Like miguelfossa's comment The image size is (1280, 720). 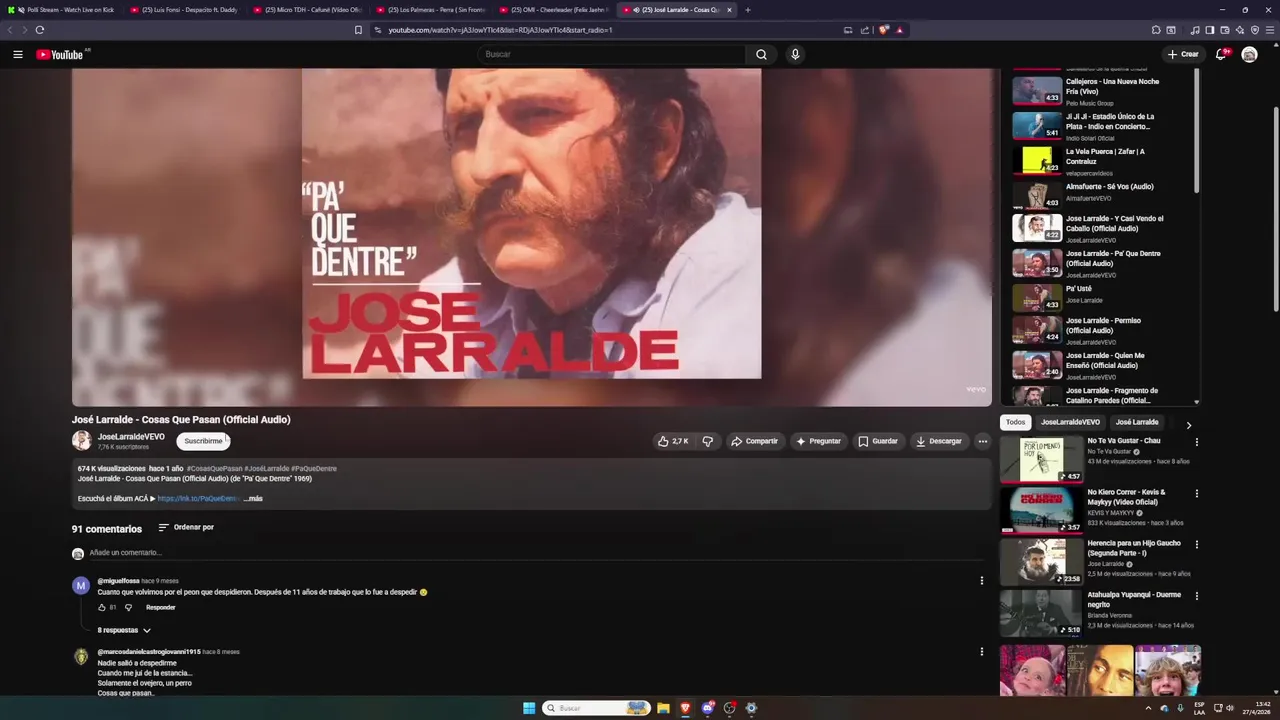coord(102,607)
